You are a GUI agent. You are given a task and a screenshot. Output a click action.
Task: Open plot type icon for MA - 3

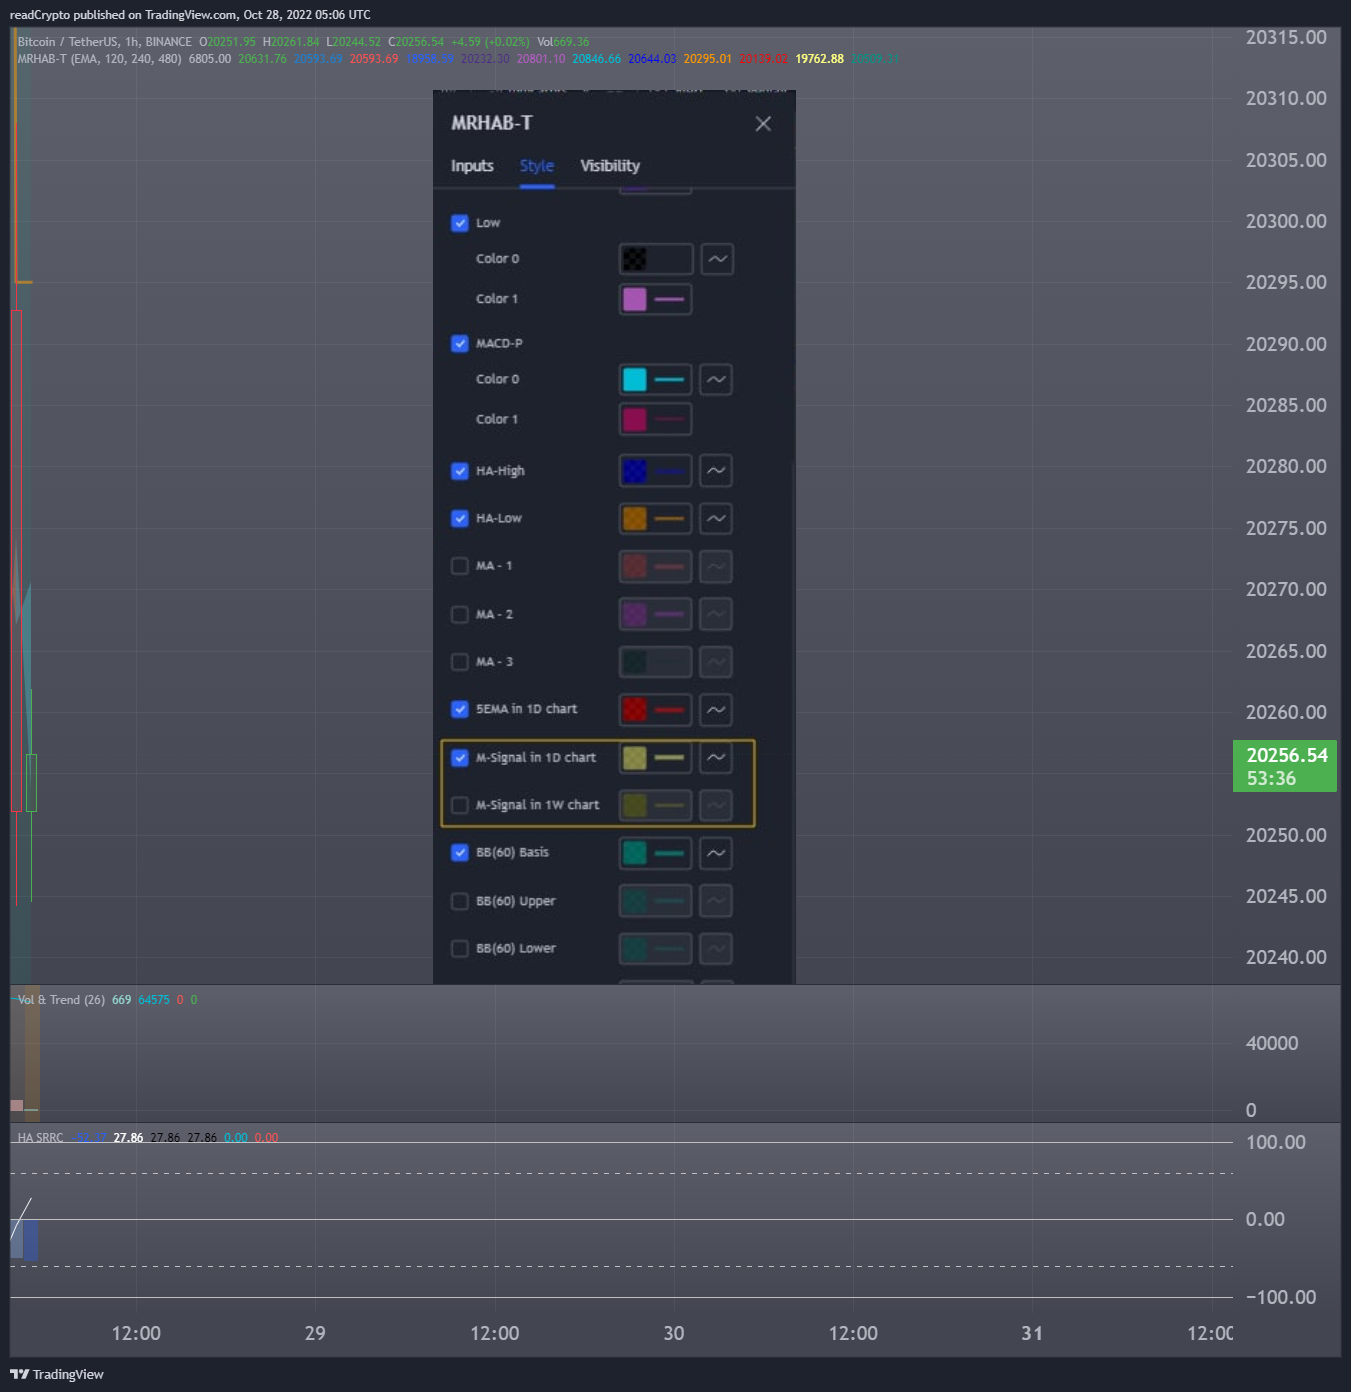click(x=716, y=662)
